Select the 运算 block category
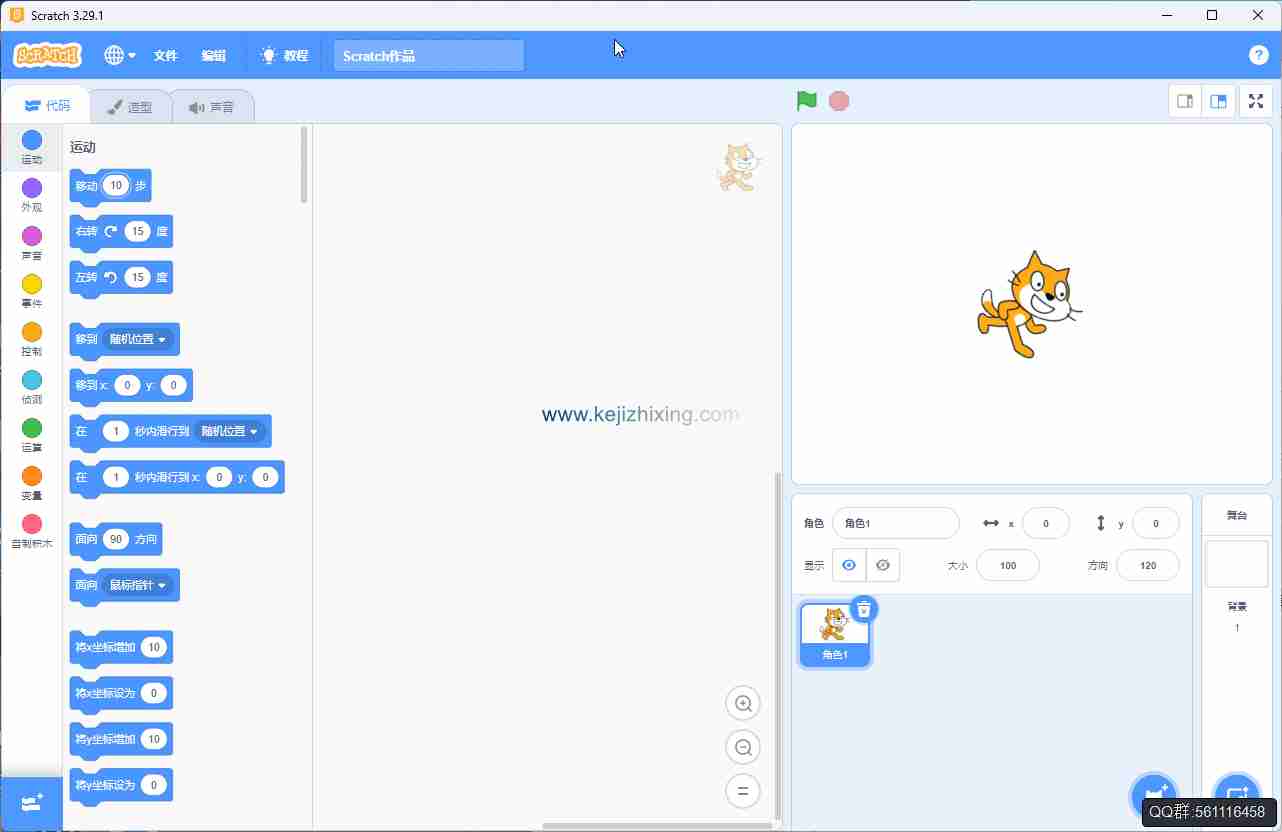This screenshot has height=832, width=1282. [x=32, y=435]
